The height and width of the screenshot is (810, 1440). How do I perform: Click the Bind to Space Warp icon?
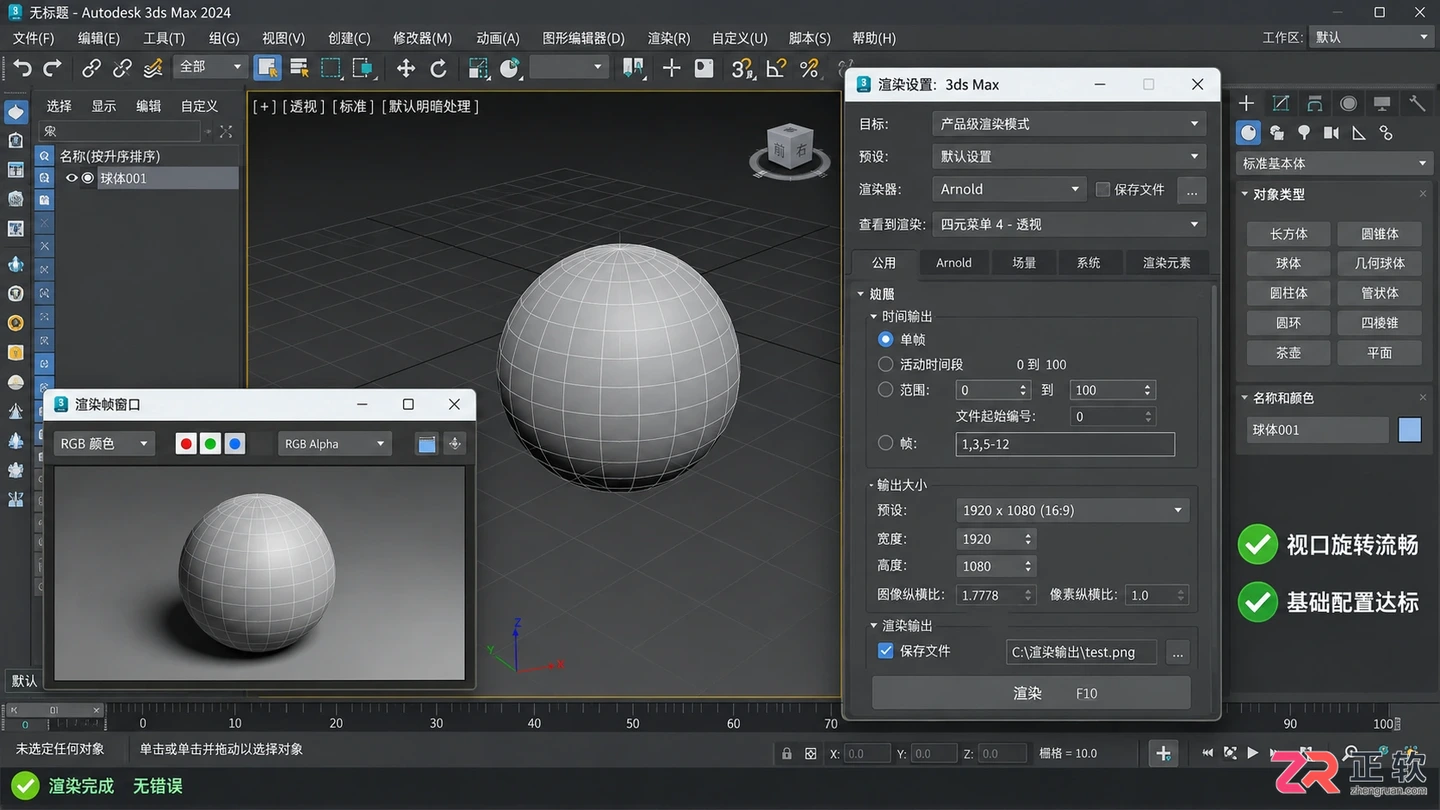point(153,68)
